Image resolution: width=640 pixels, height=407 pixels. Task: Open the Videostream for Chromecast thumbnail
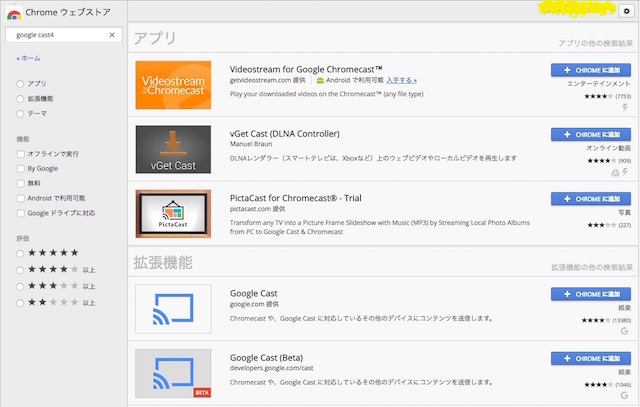pos(173,85)
